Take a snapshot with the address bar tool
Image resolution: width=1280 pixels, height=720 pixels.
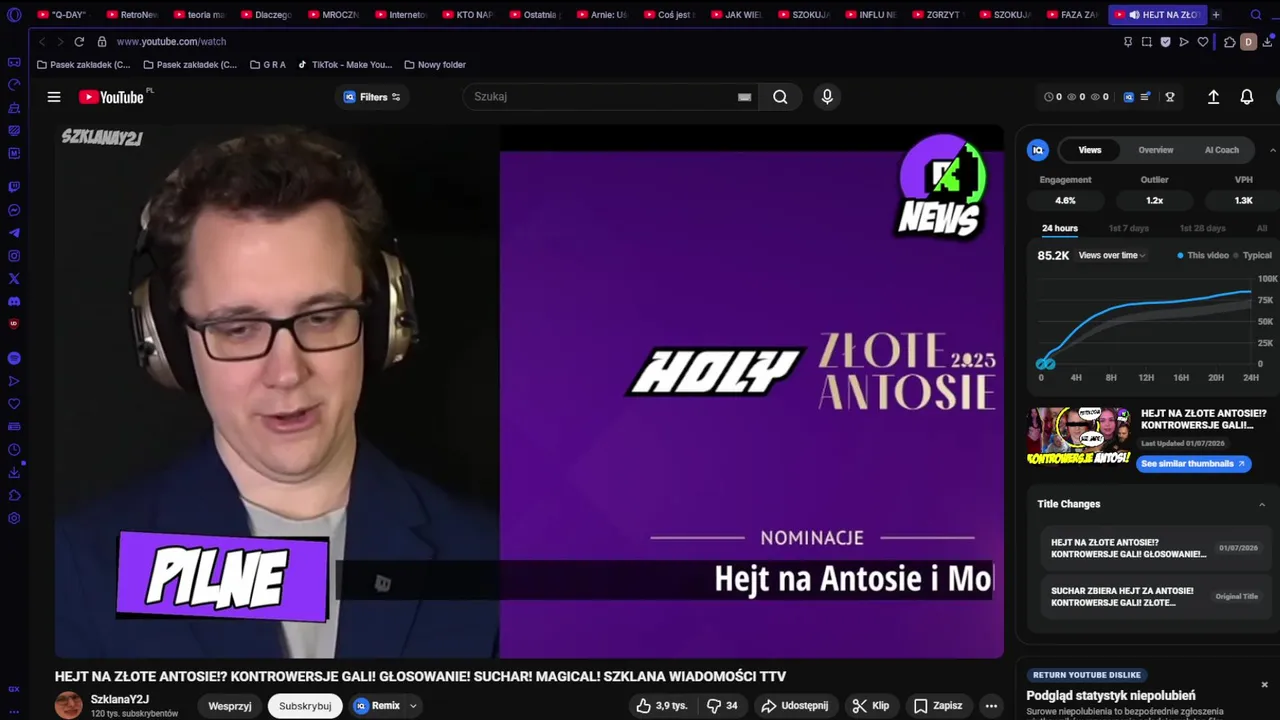pyautogui.click(x=1146, y=42)
